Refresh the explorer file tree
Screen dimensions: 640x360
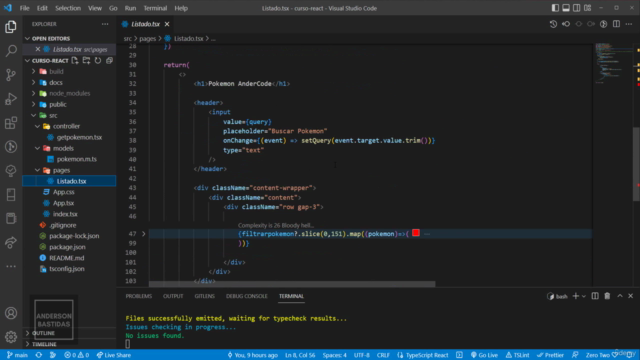[98, 60]
